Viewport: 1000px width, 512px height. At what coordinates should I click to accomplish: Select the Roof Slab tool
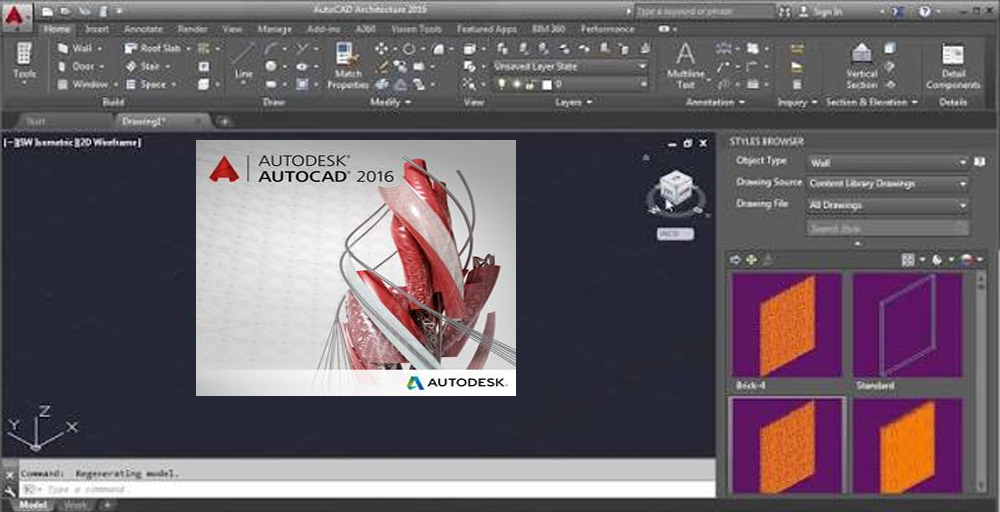pos(152,48)
